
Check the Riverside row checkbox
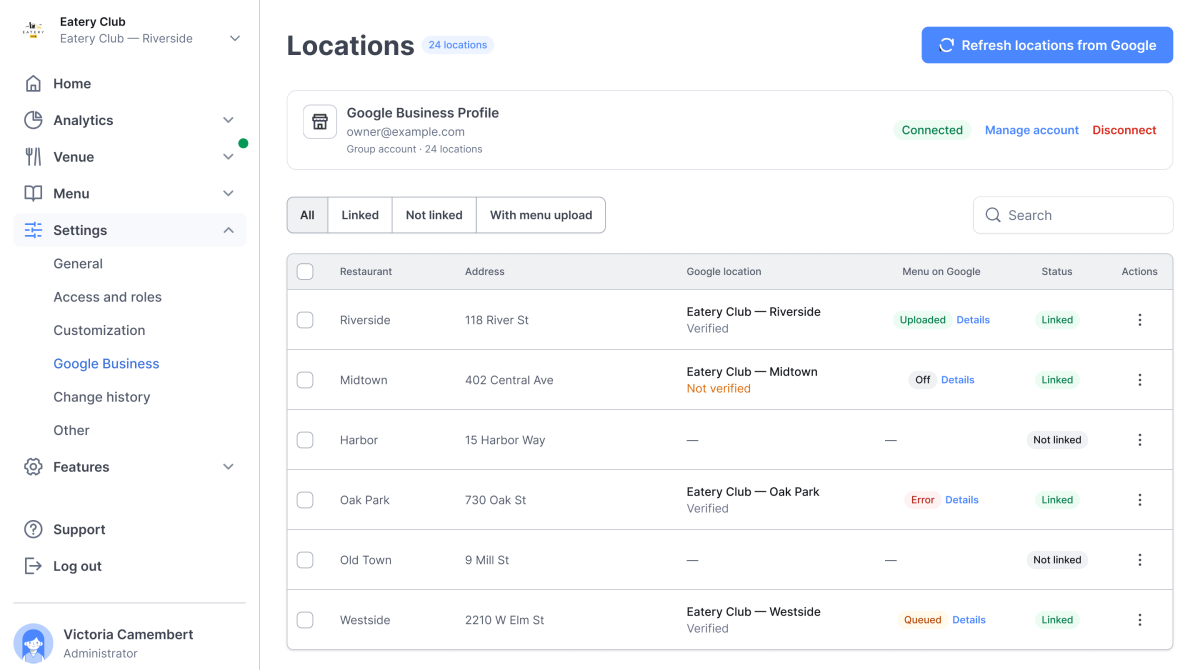[x=305, y=320]
